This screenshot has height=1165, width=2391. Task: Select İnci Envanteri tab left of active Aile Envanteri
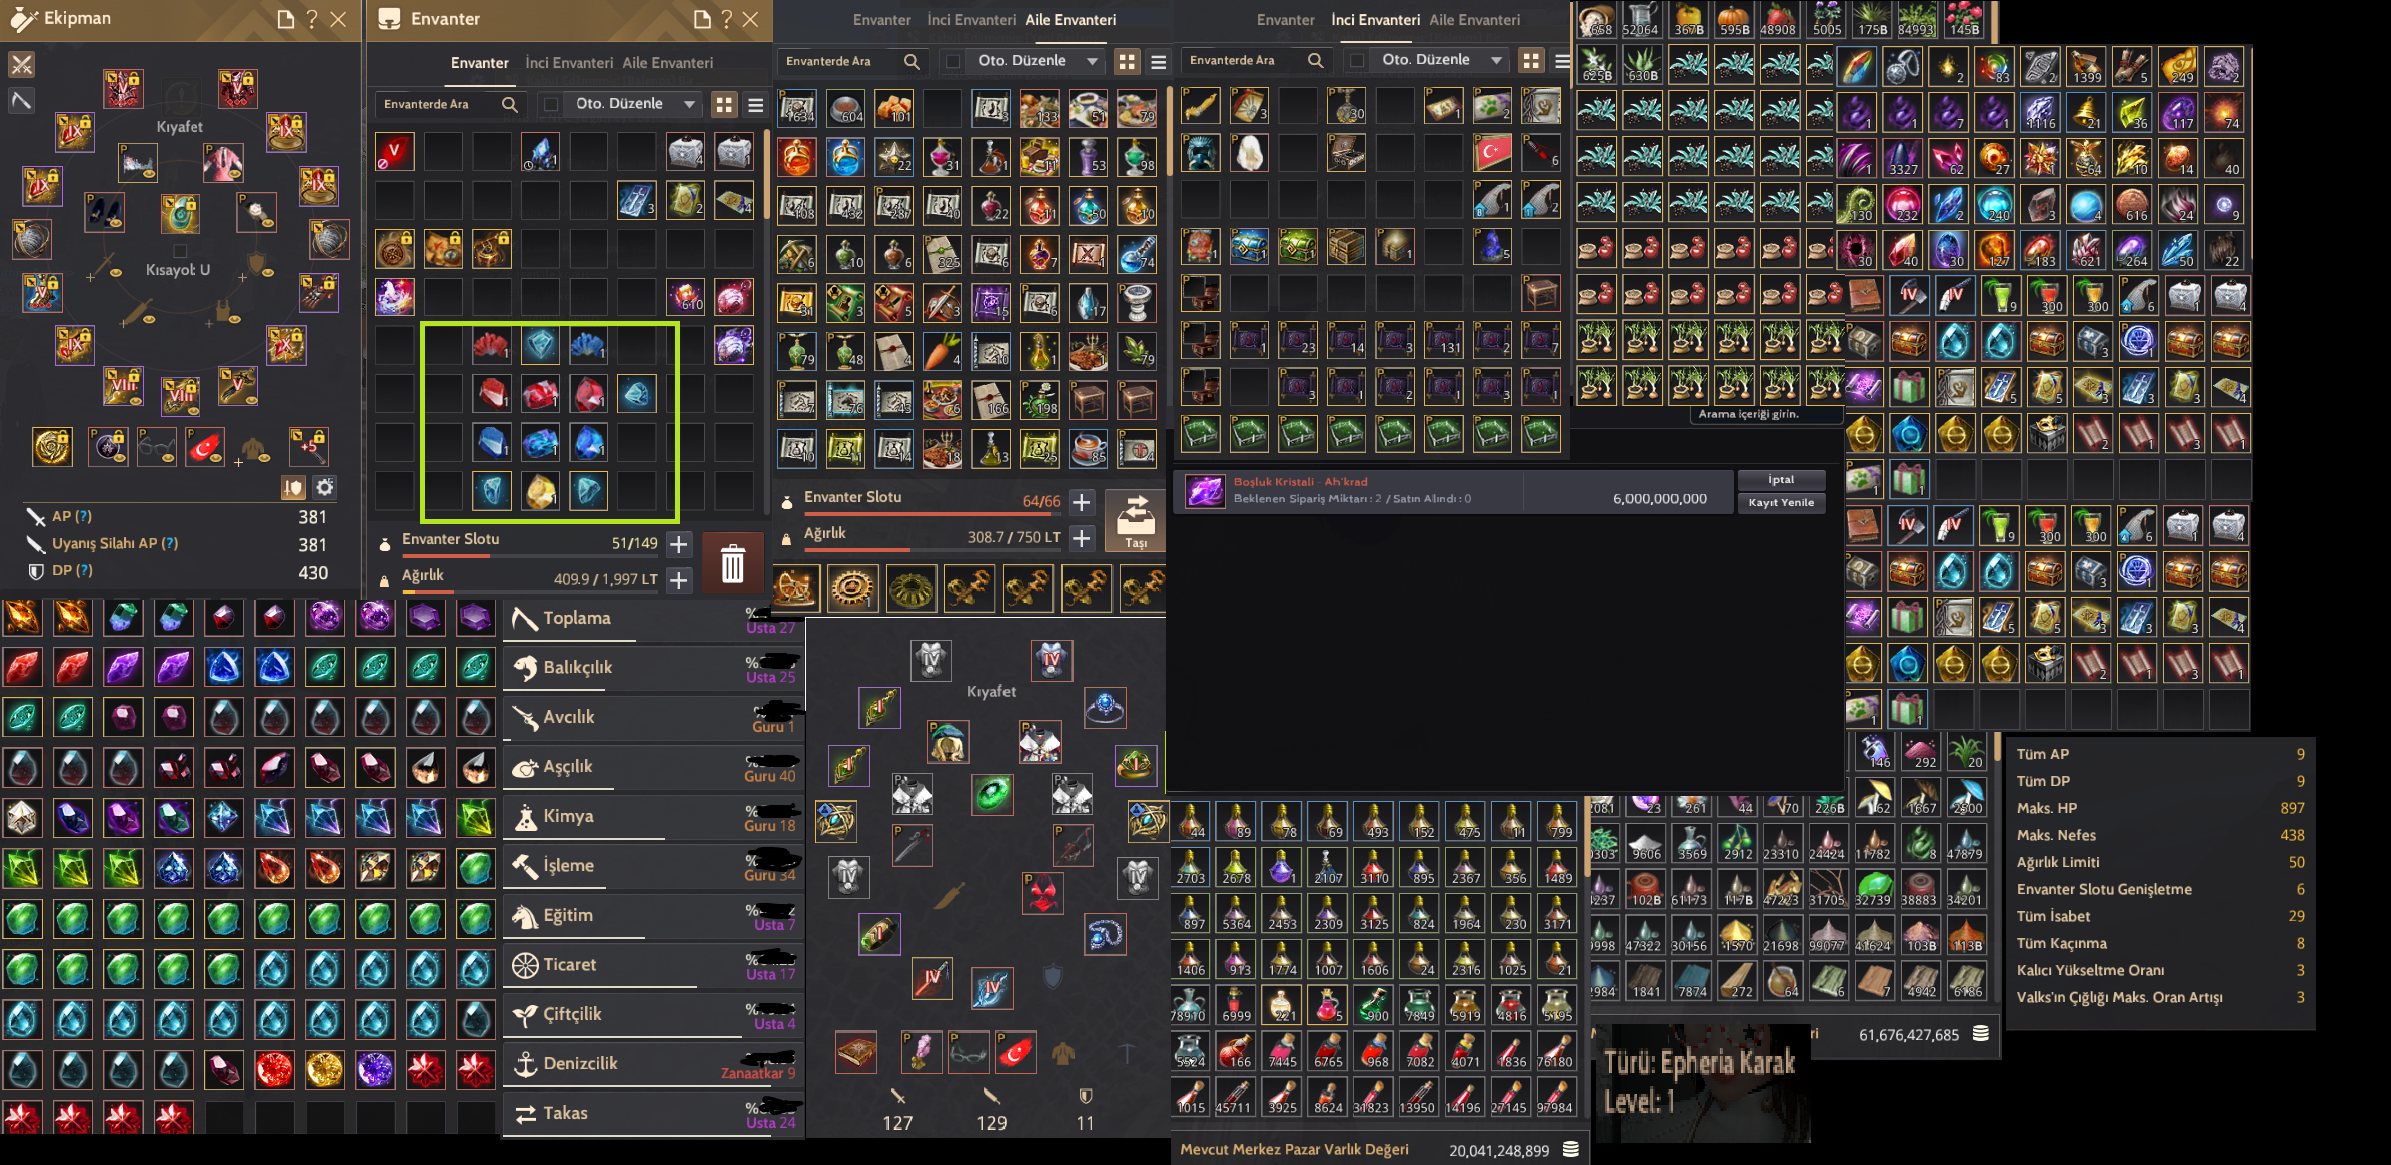point(972,19)
